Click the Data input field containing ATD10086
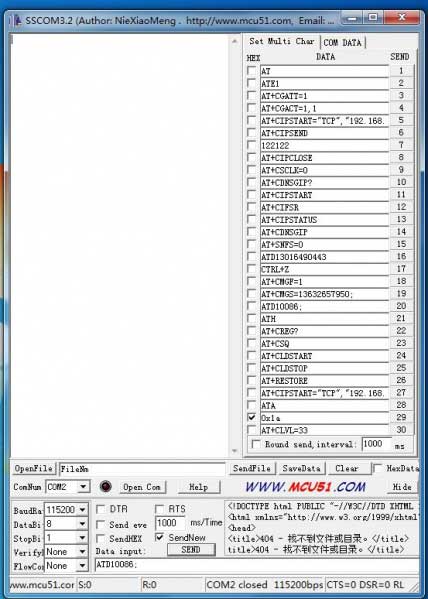 [x=256, y=565]
